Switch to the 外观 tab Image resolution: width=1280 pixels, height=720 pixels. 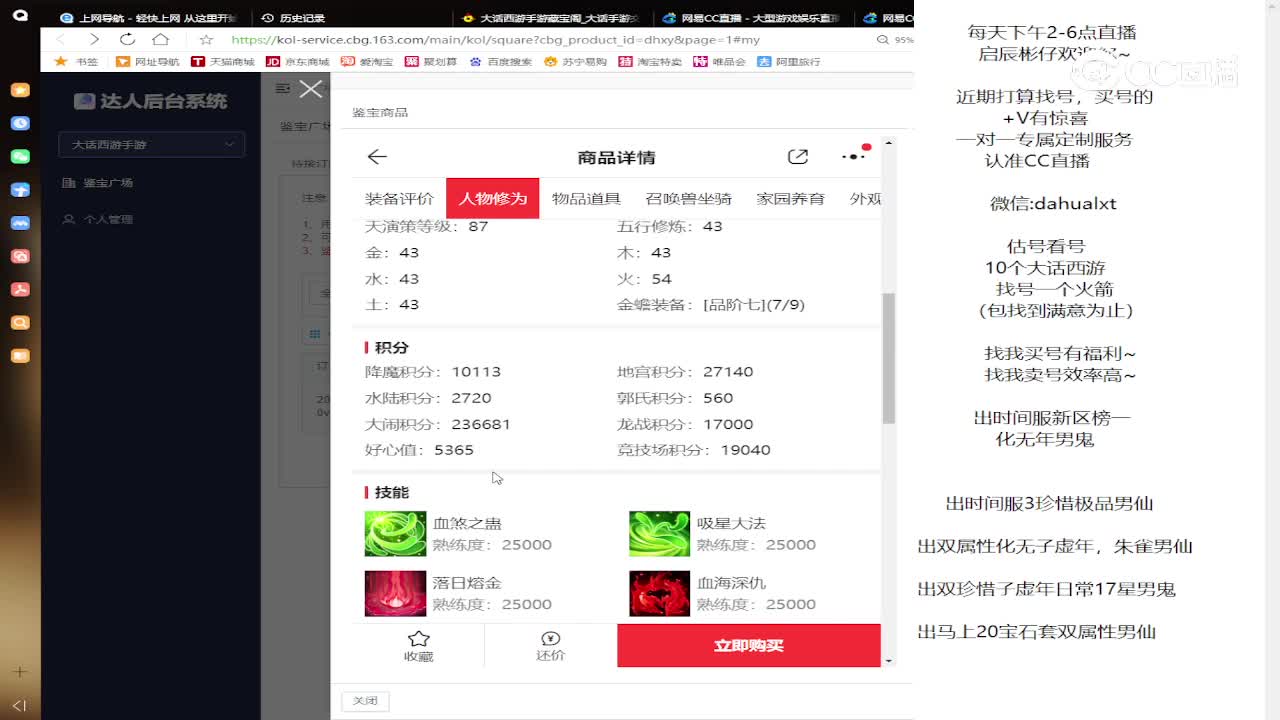865,198
